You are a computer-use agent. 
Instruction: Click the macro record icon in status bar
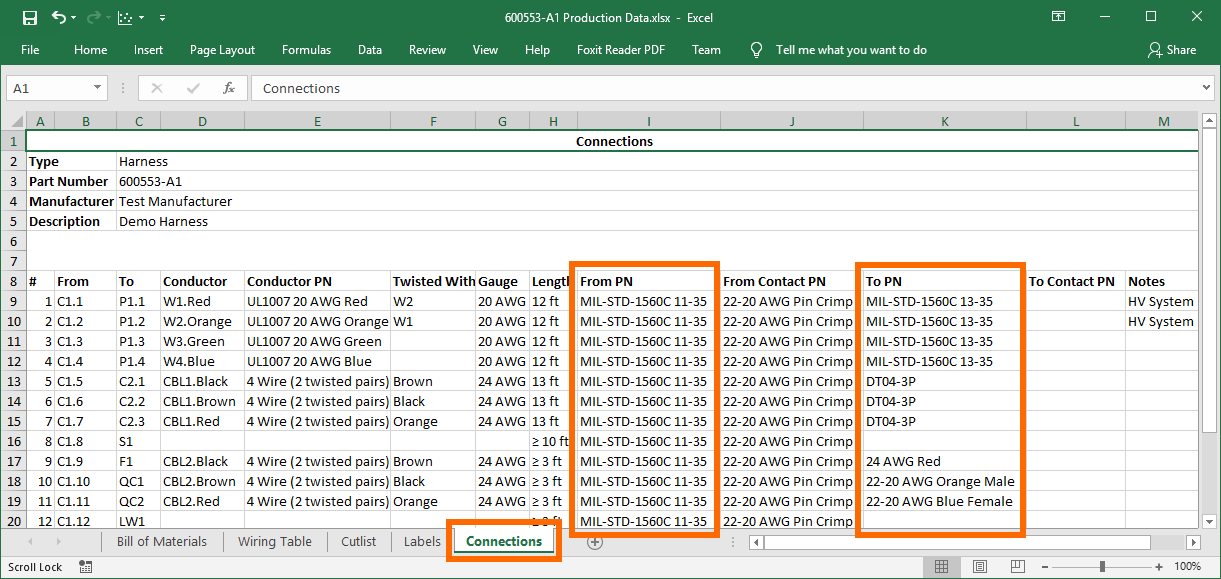click(x=86, y=567)
